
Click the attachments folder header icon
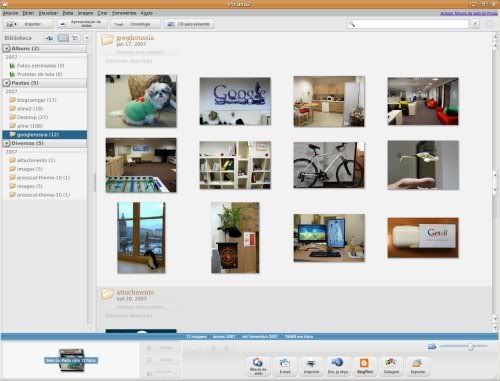click(x=107, y=294)
